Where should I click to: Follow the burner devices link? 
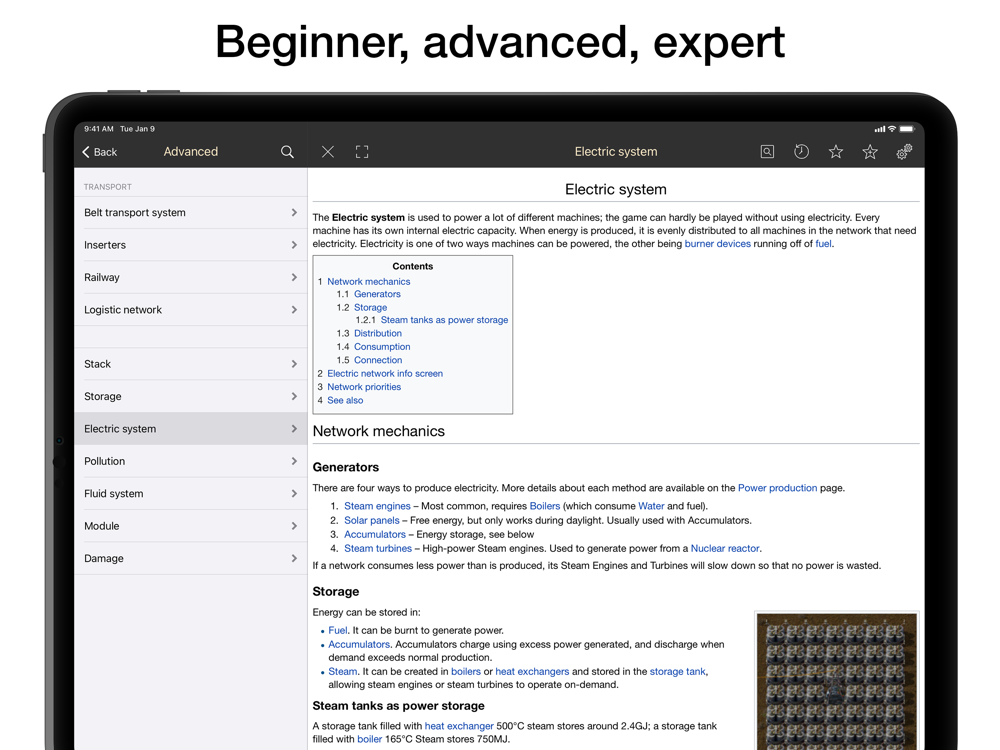click(x=717, y=244)
